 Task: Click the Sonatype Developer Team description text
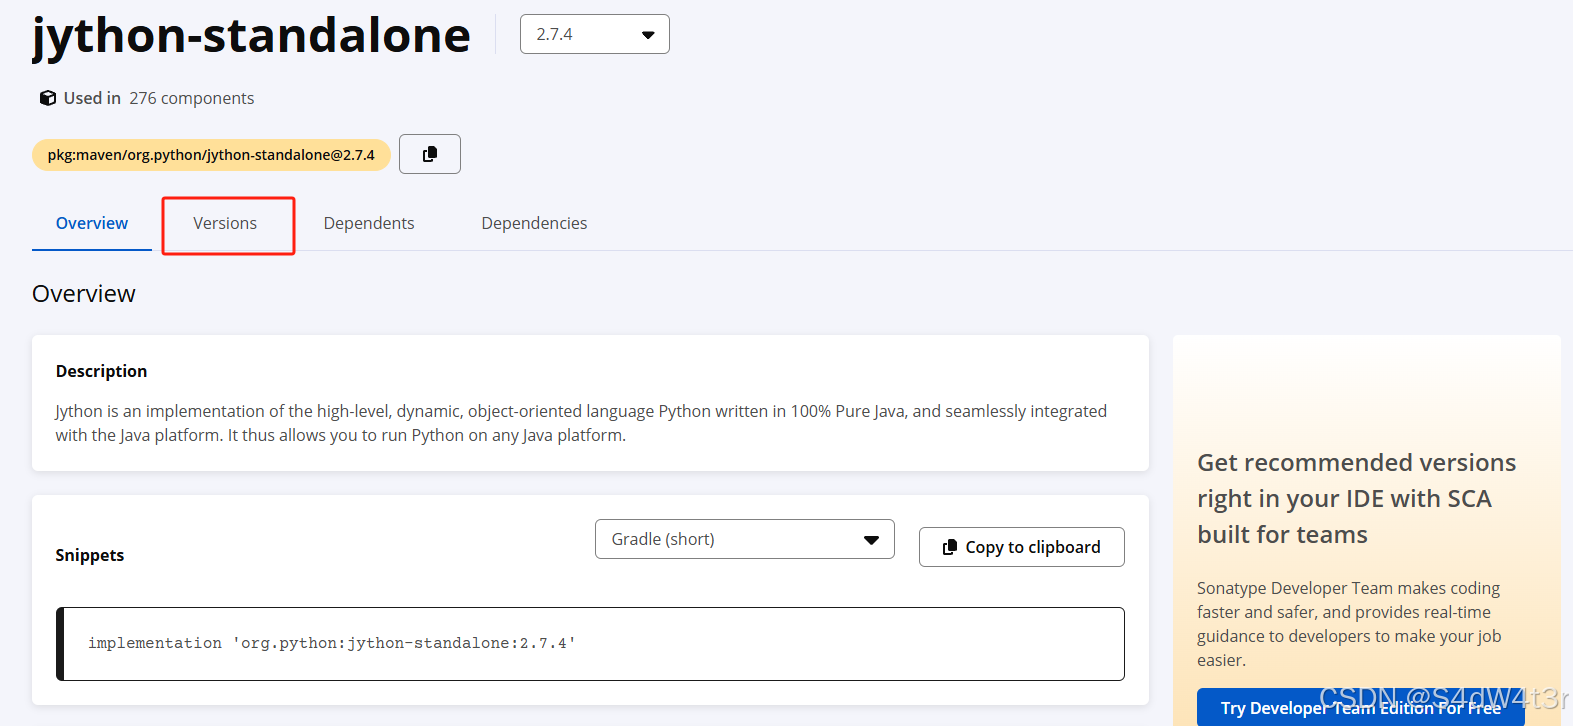[x=1349, y=624]
